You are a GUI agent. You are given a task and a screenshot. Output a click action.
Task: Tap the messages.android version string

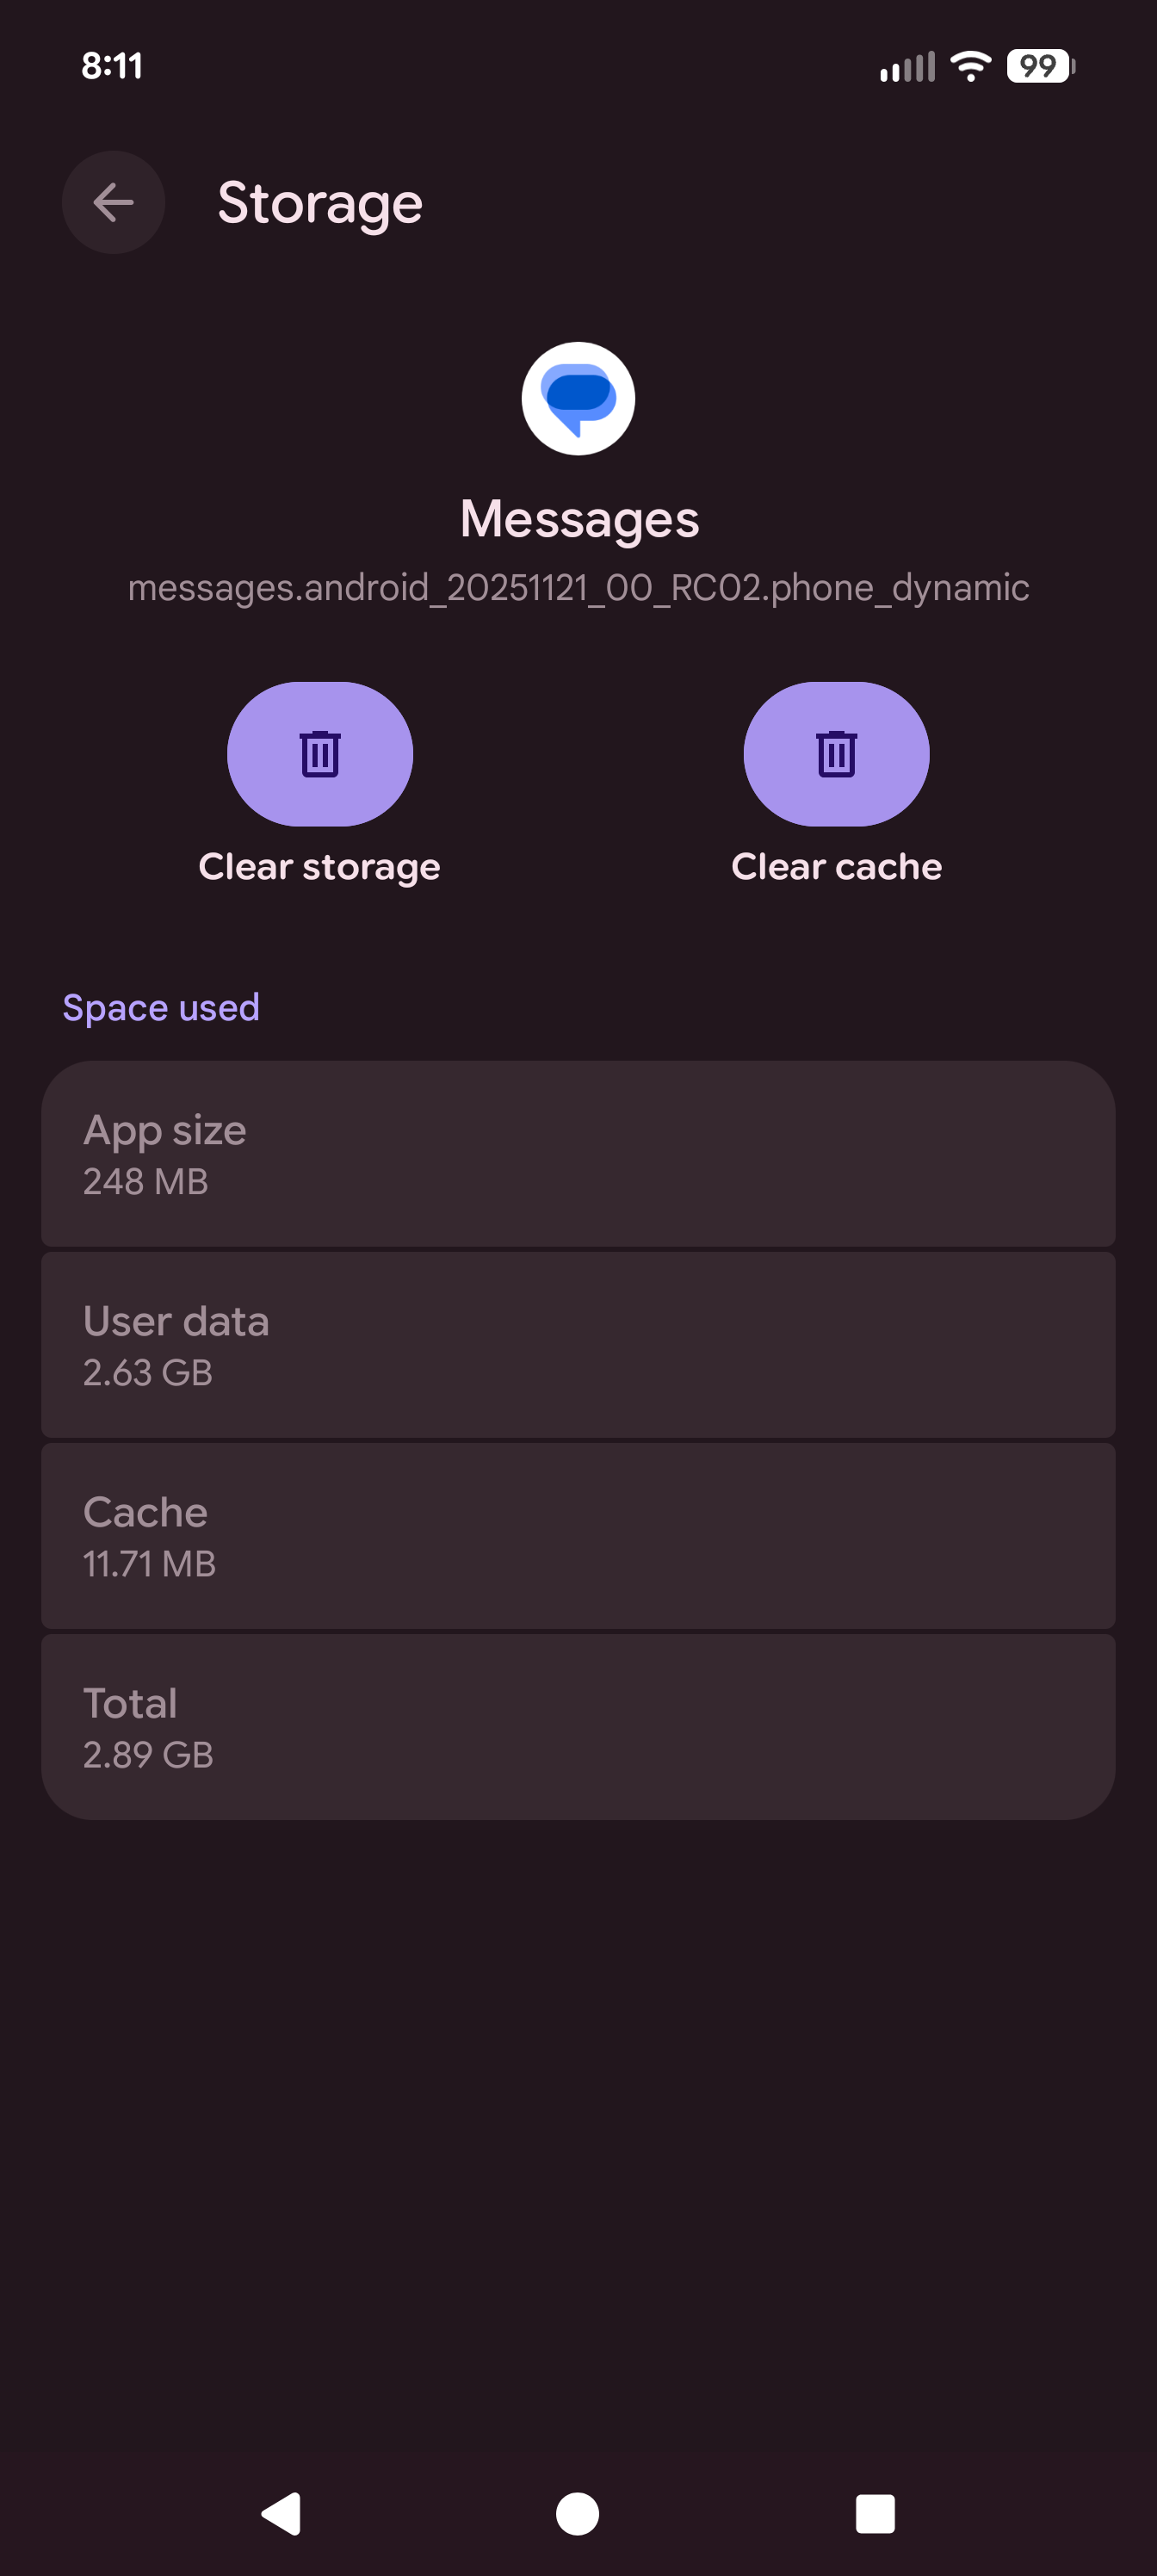[578, 588]
